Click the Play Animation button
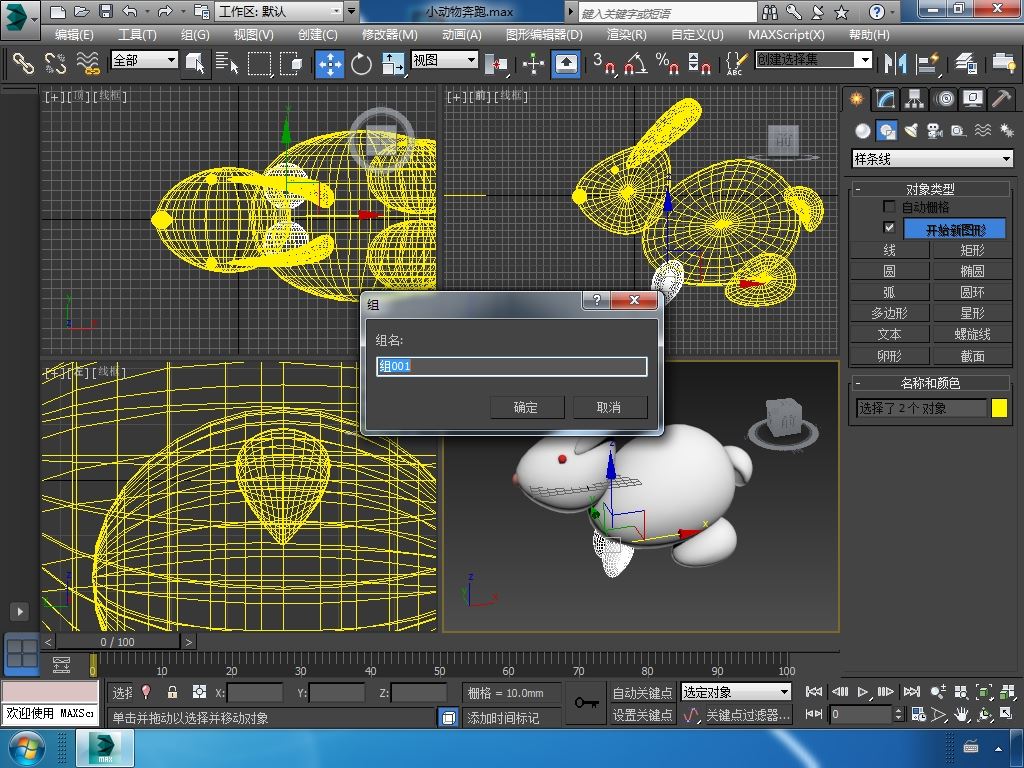The image size is (1024, 768). pos(863,692)
